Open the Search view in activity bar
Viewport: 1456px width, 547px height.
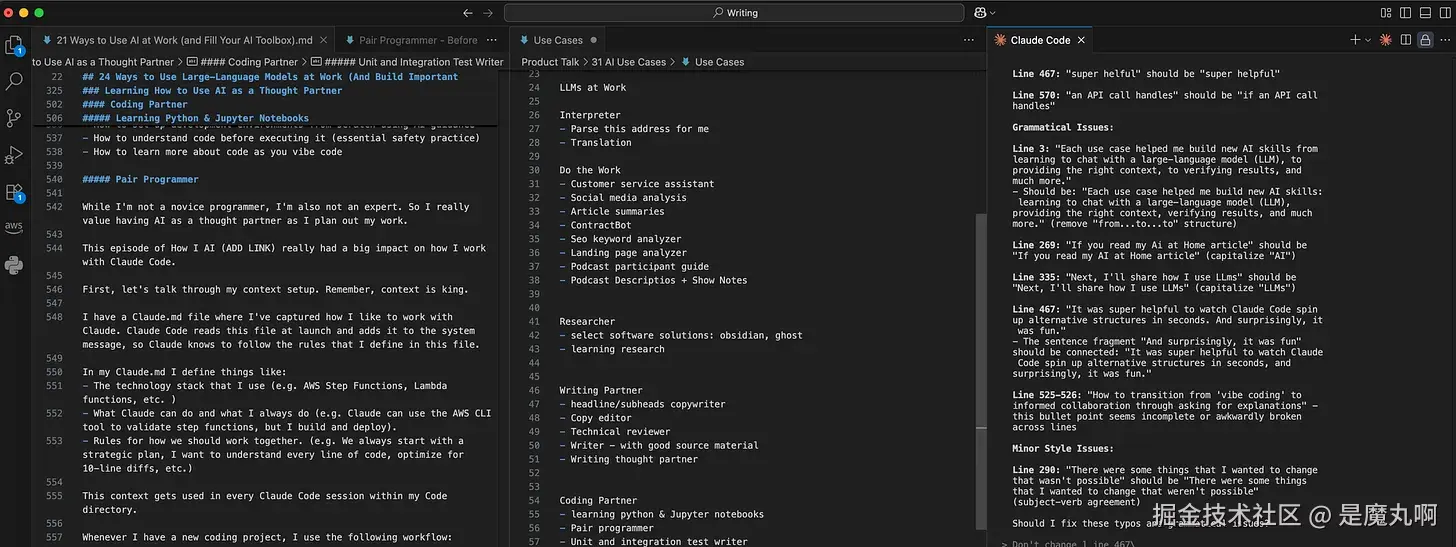point(14,81)
